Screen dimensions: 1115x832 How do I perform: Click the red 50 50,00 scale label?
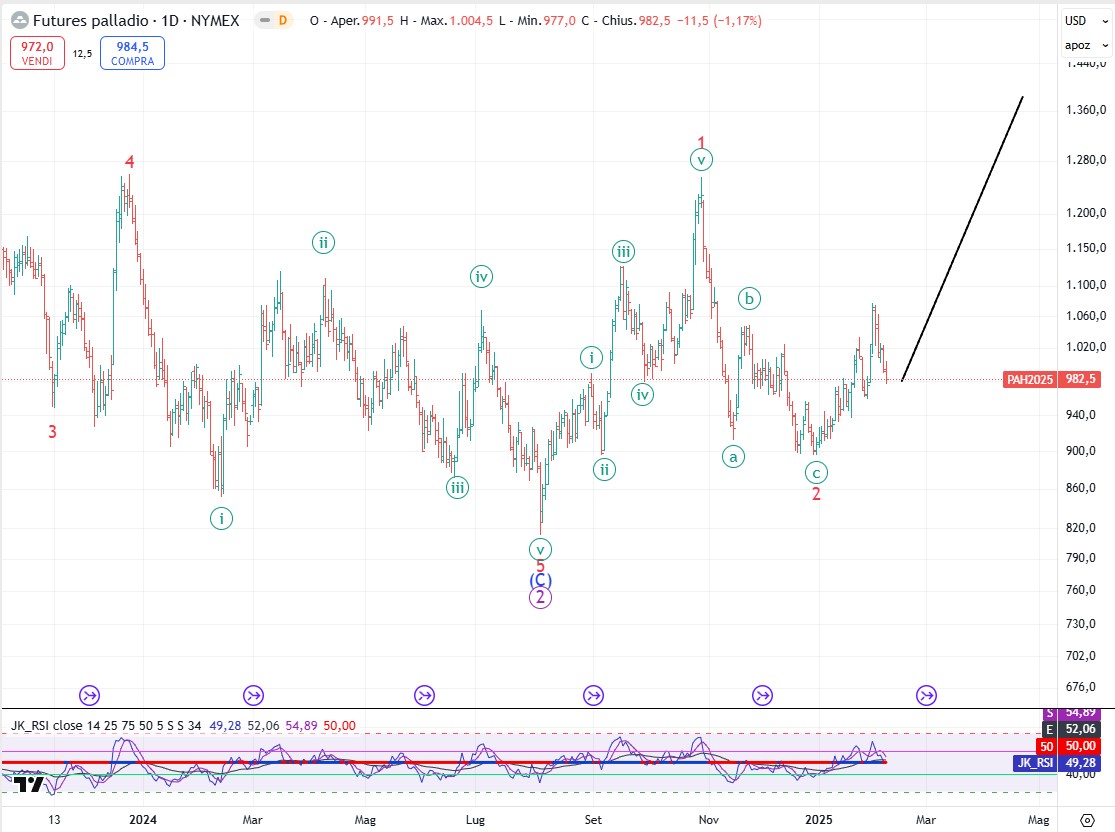tap(1070, 746)
